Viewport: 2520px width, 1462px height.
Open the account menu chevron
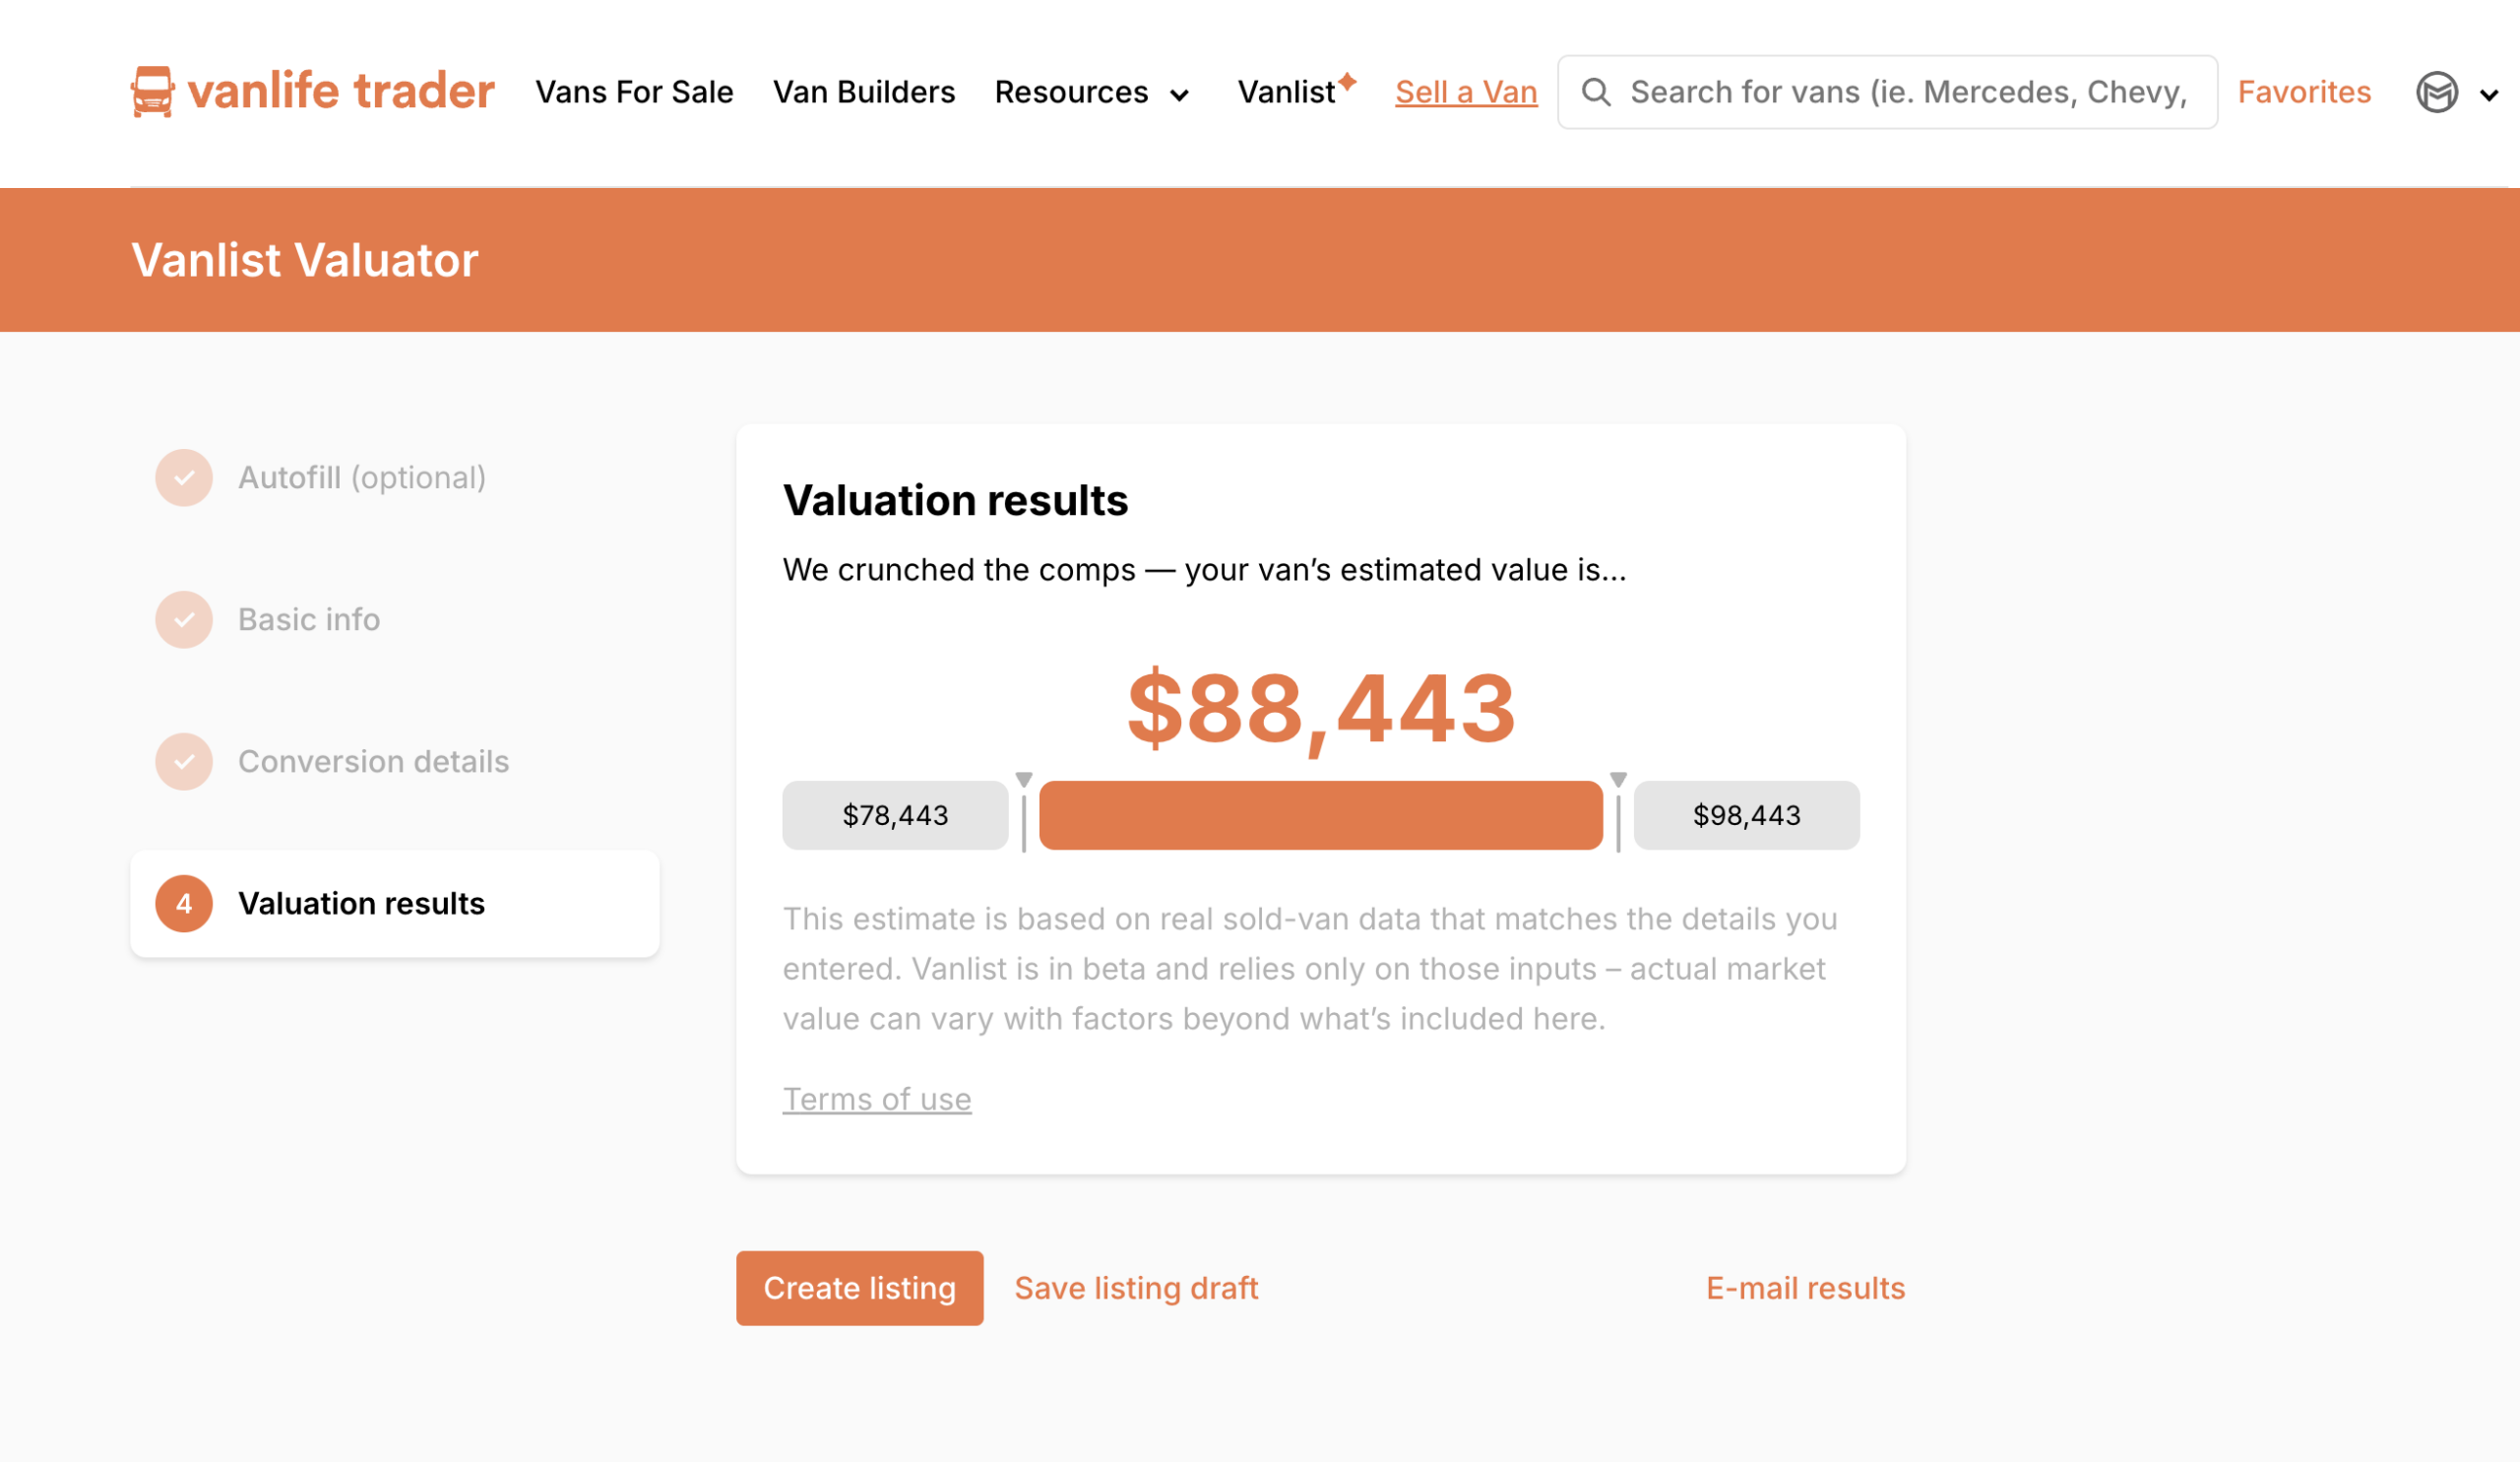[x=2489, y=95]
